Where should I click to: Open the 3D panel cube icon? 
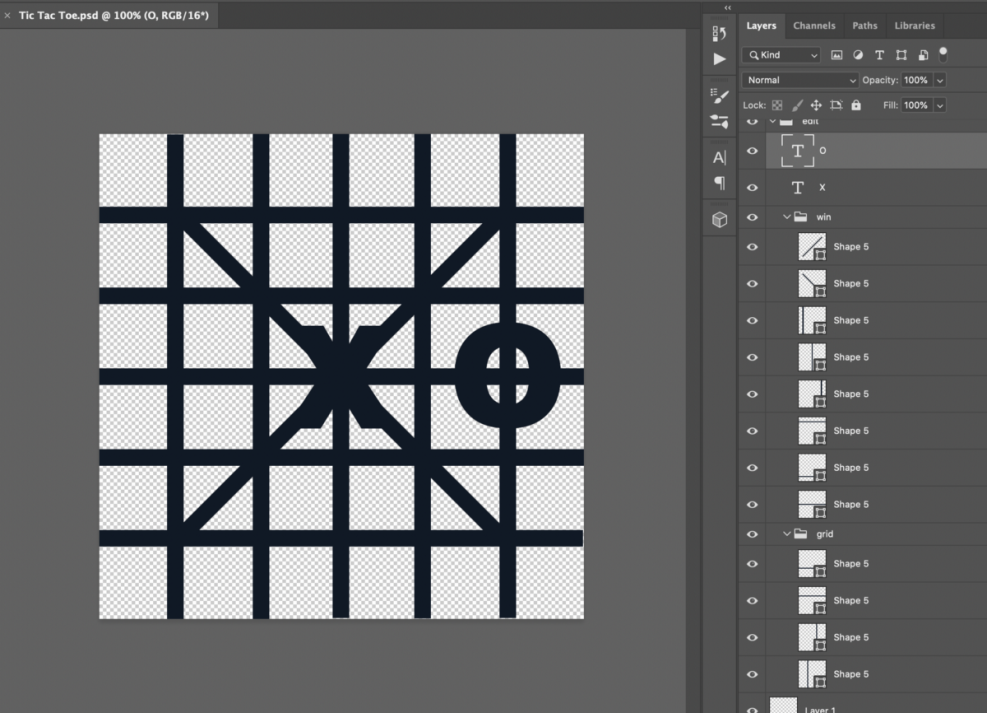click(719, 219)
